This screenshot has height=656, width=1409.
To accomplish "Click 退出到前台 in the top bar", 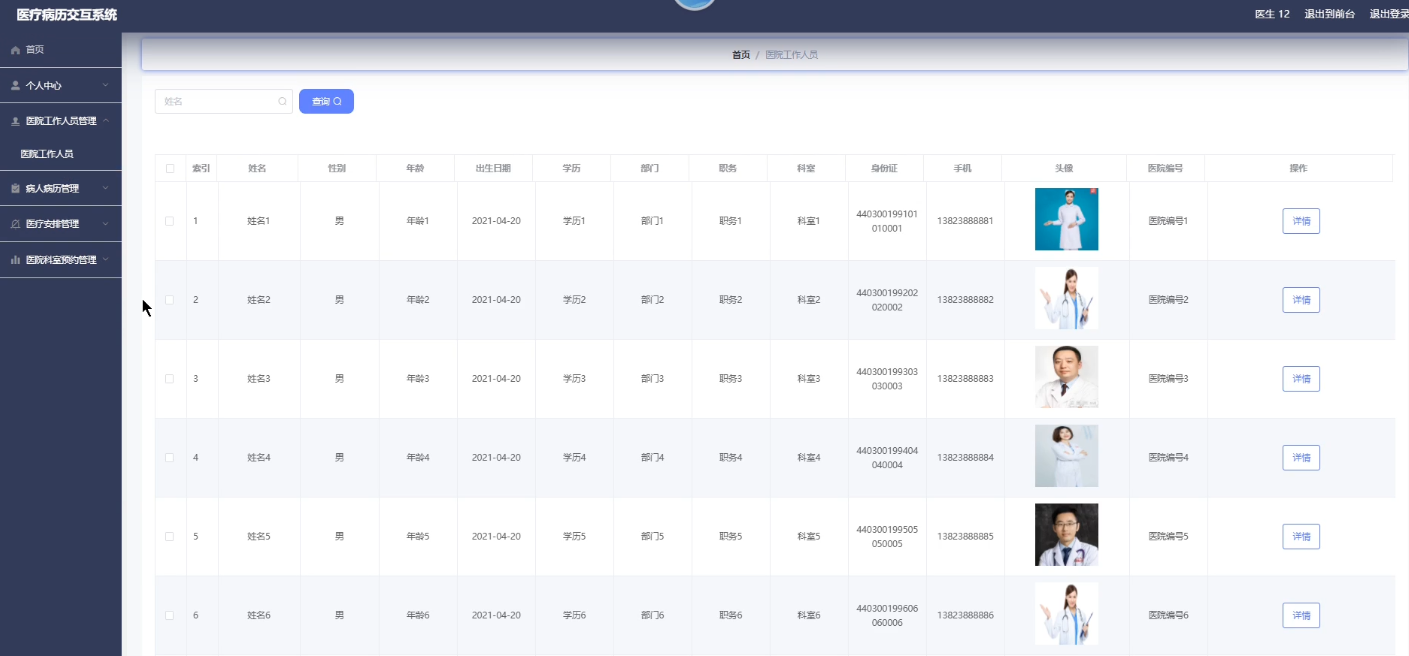I will click(1330, 14).
